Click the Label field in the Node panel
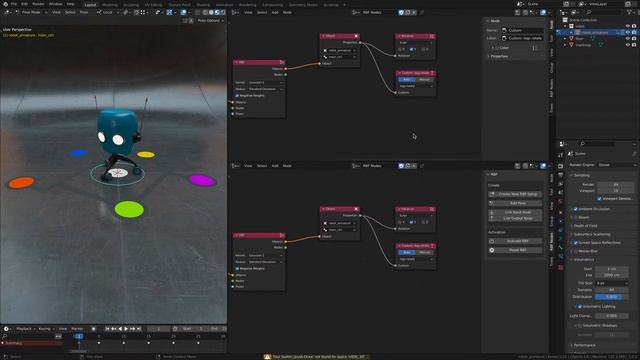 (x=522, y=38)
